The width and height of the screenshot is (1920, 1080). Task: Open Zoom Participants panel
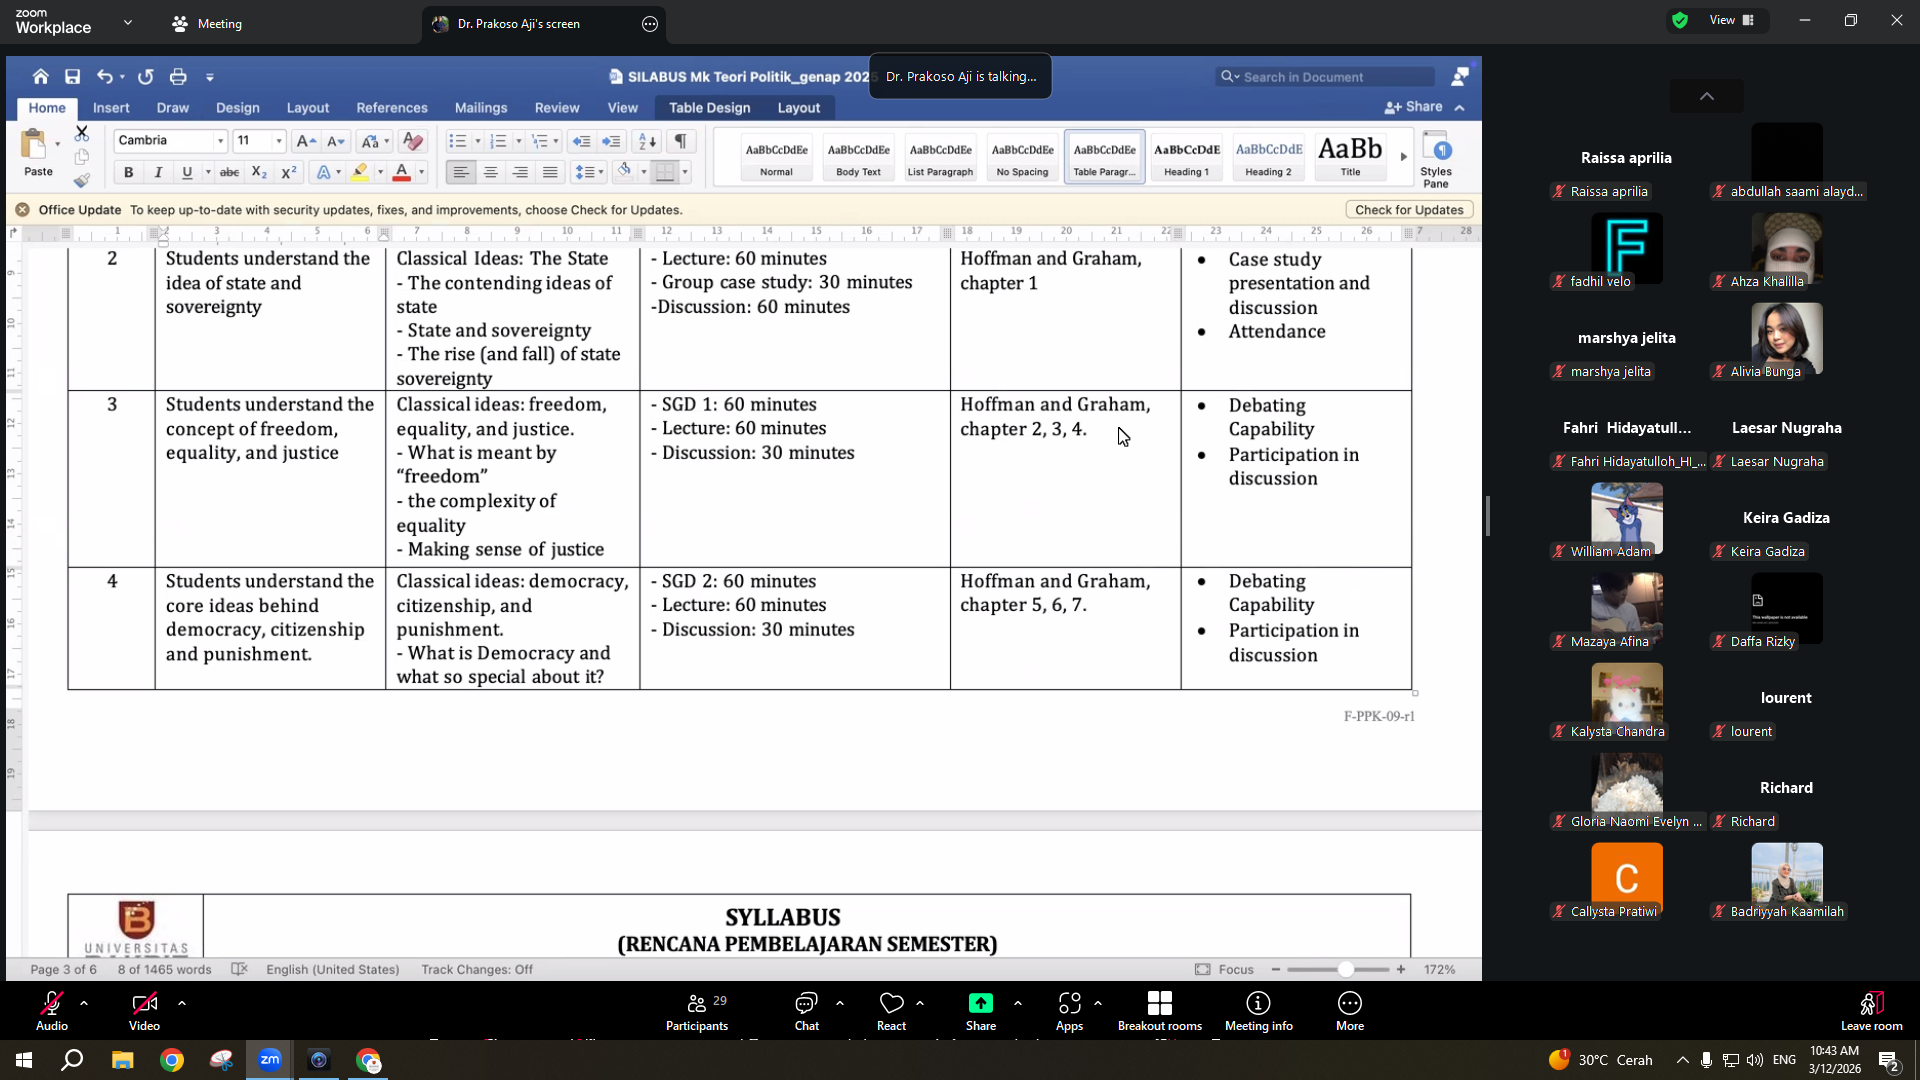coord(697,1011)
